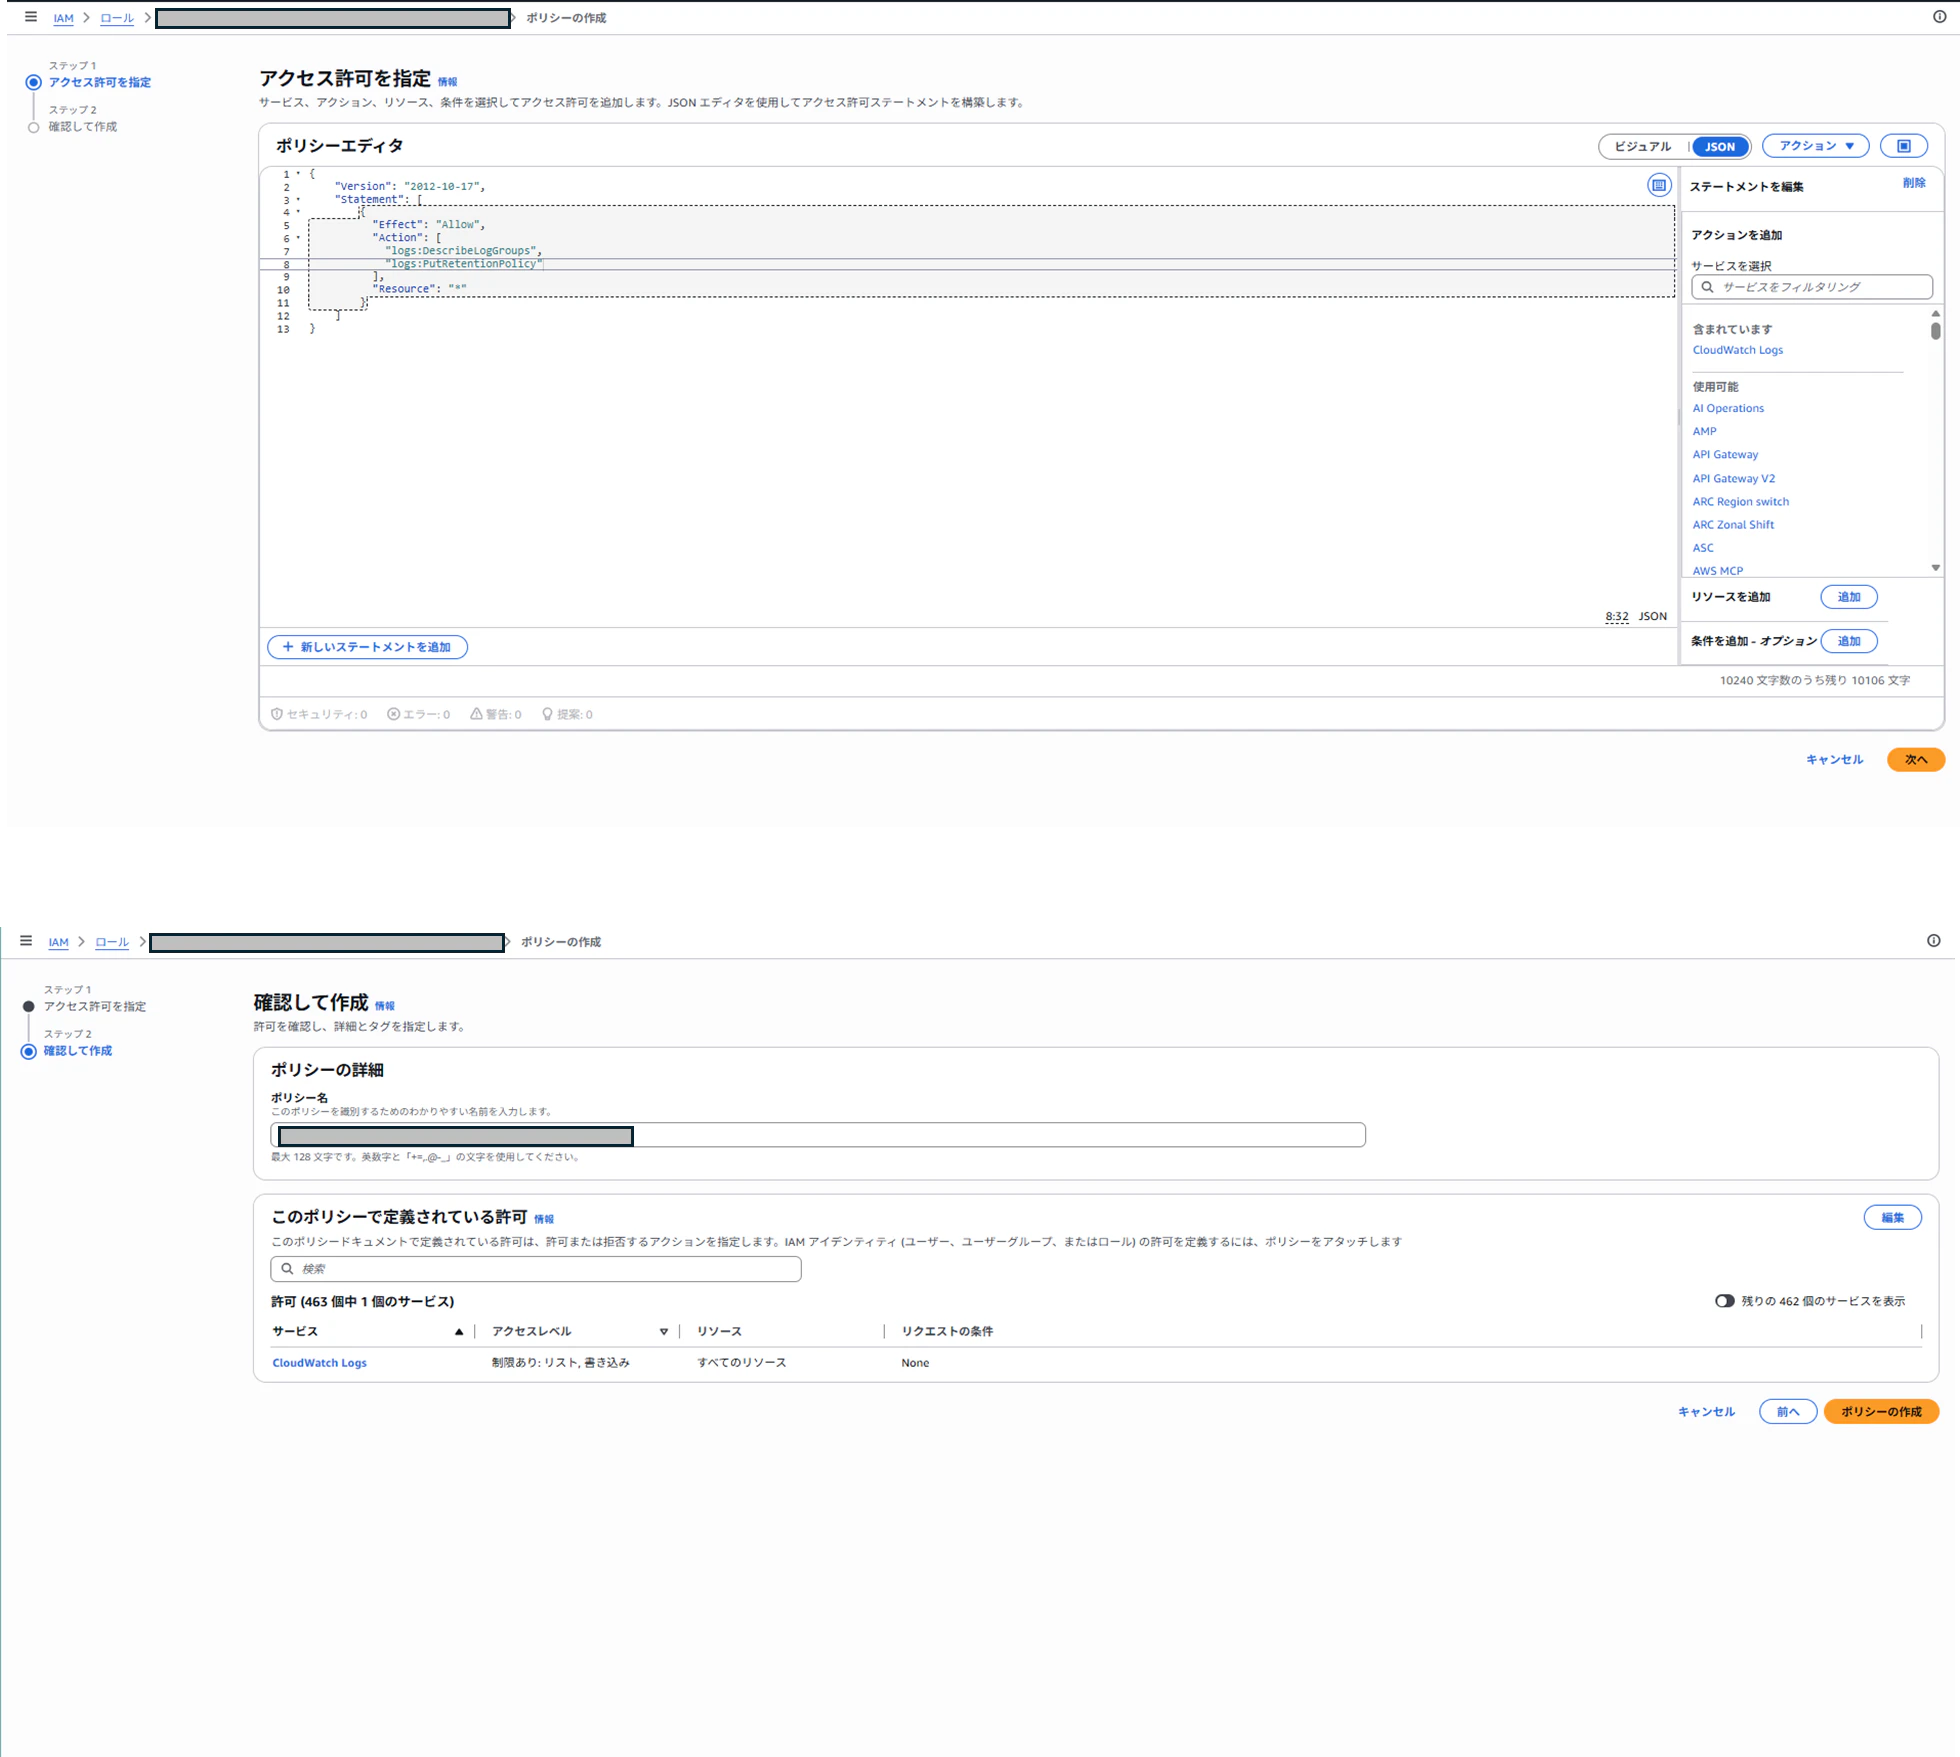Screen dimensions: 1960x1757
Task: Click the service list scrollbar thumb
Action: 1935,330
